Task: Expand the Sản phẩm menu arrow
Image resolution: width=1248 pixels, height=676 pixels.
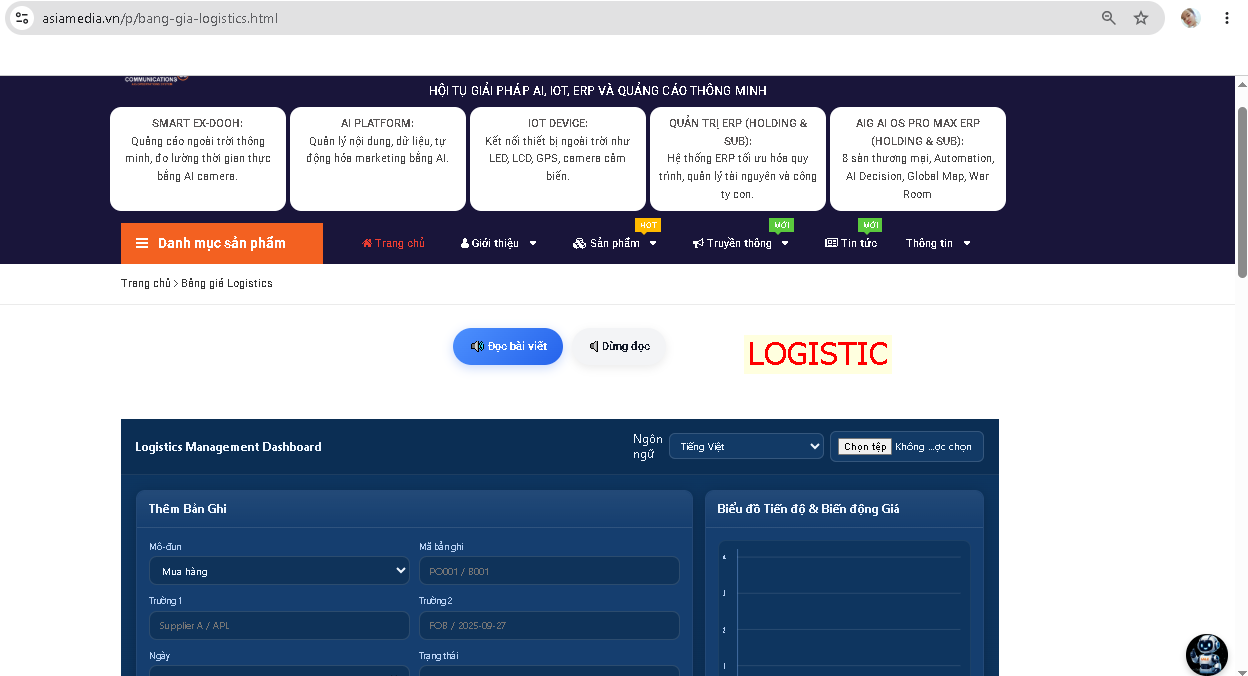Action: coord(653,243)
